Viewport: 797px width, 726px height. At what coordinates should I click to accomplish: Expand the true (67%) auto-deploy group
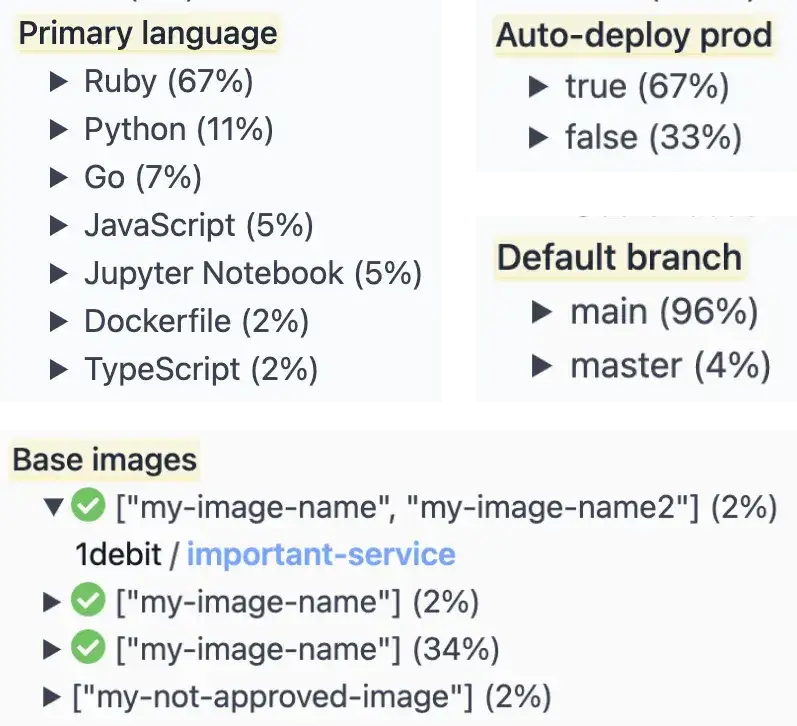539,87
